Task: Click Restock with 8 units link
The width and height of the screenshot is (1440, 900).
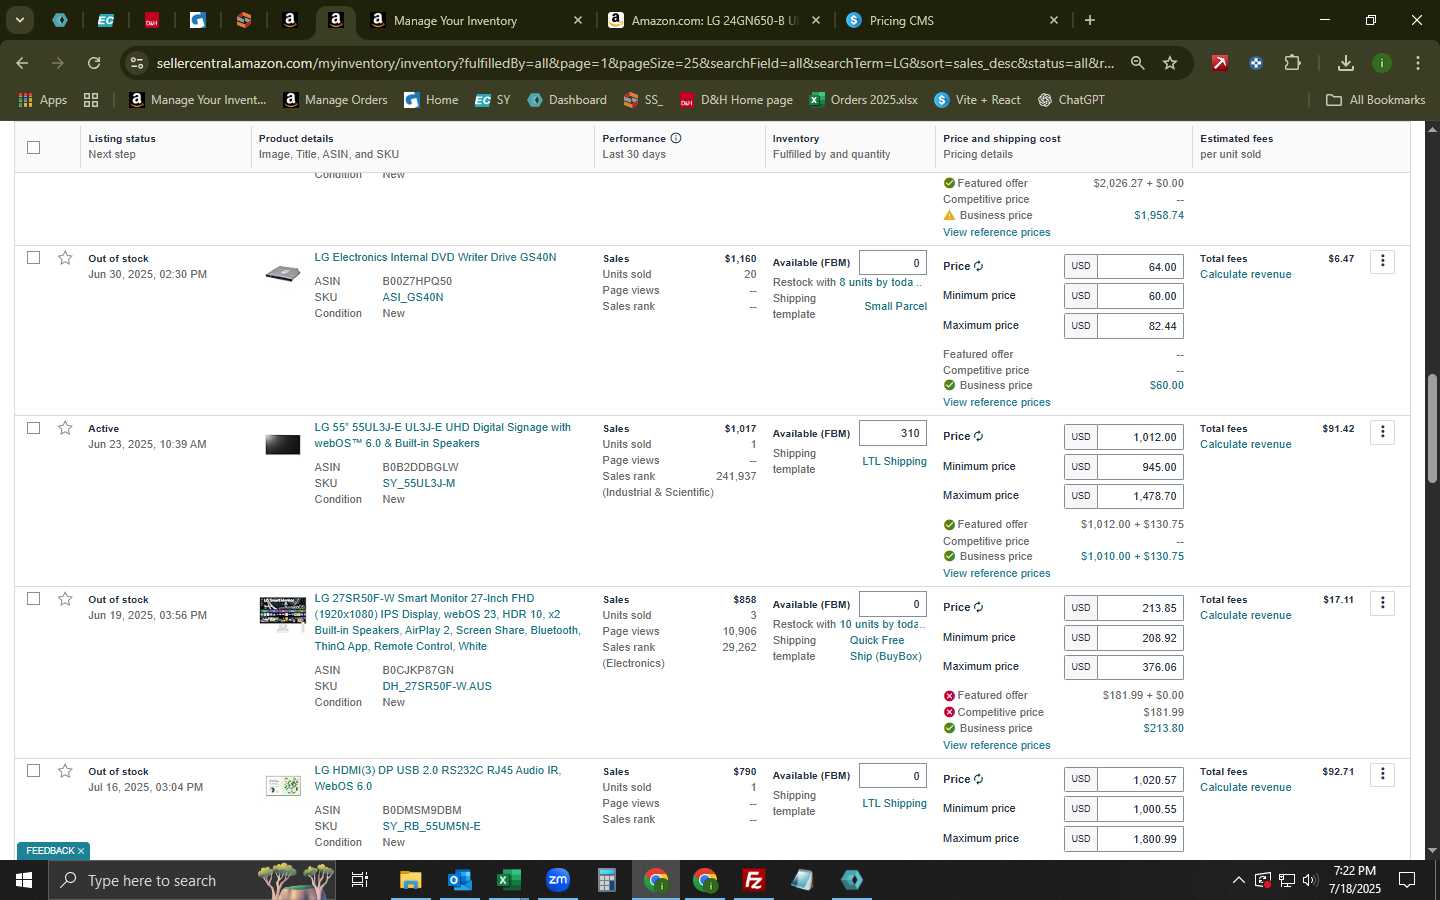Action: [x=880, y=282]
